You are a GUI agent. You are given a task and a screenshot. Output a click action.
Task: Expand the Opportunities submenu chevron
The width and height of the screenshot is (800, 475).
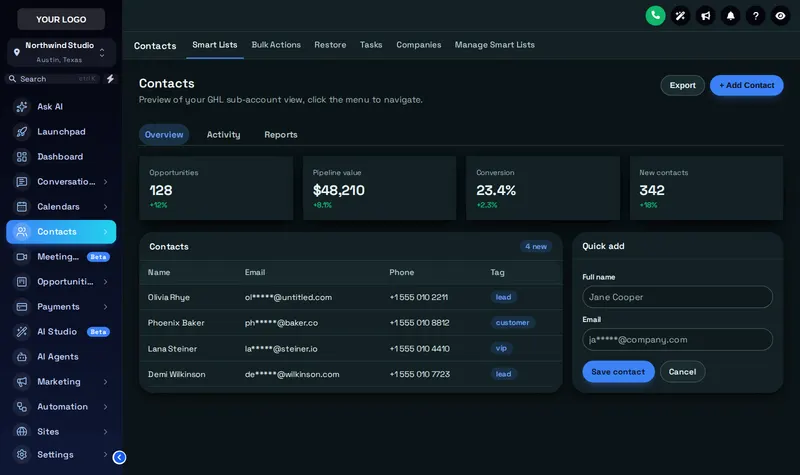click(105, 282)
